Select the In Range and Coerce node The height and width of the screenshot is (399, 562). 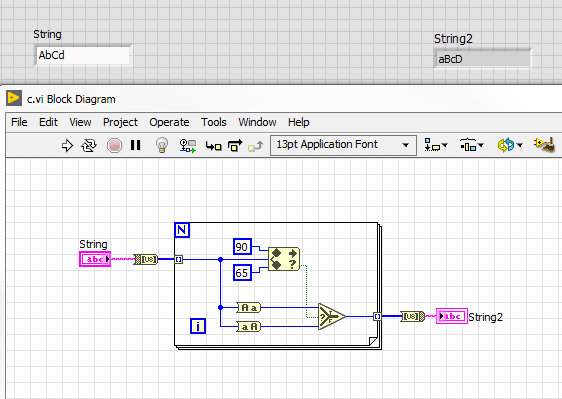[284, 259]
